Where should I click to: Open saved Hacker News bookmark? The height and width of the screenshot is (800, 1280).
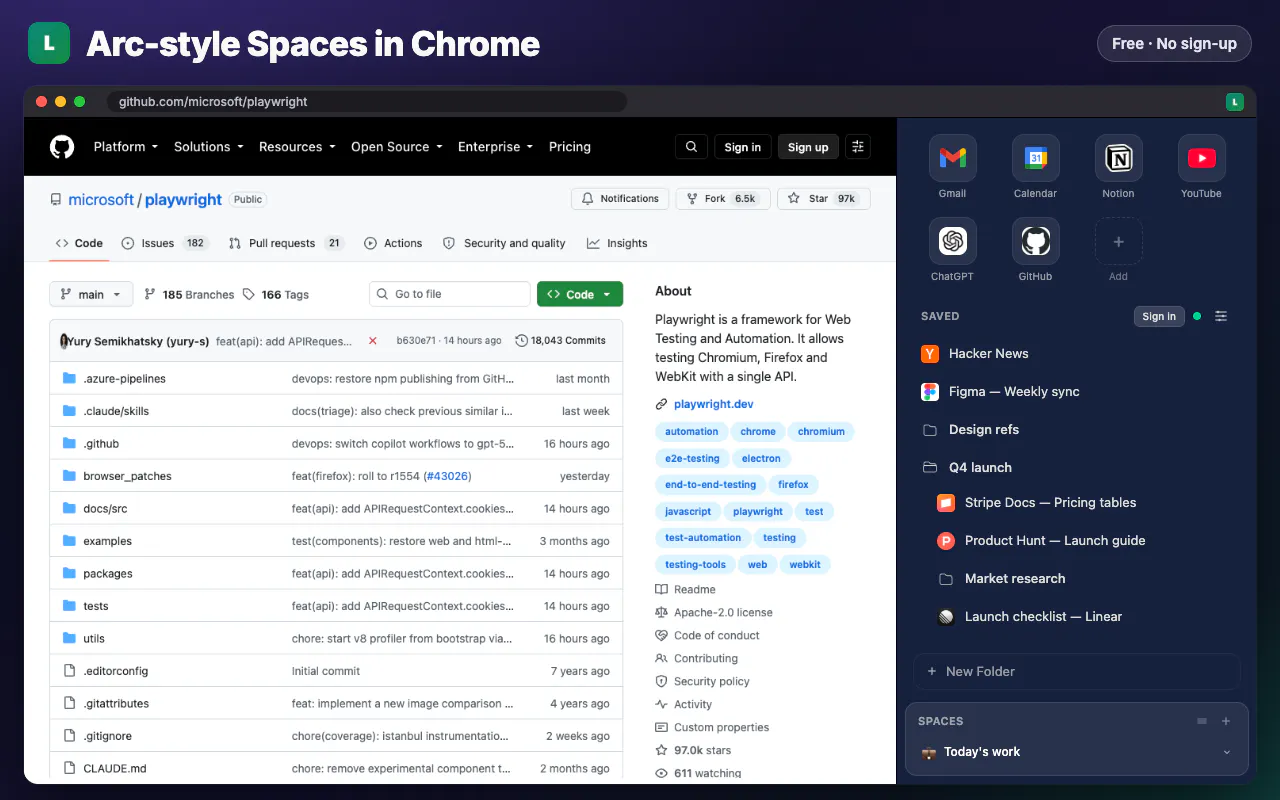[1076, 353]
